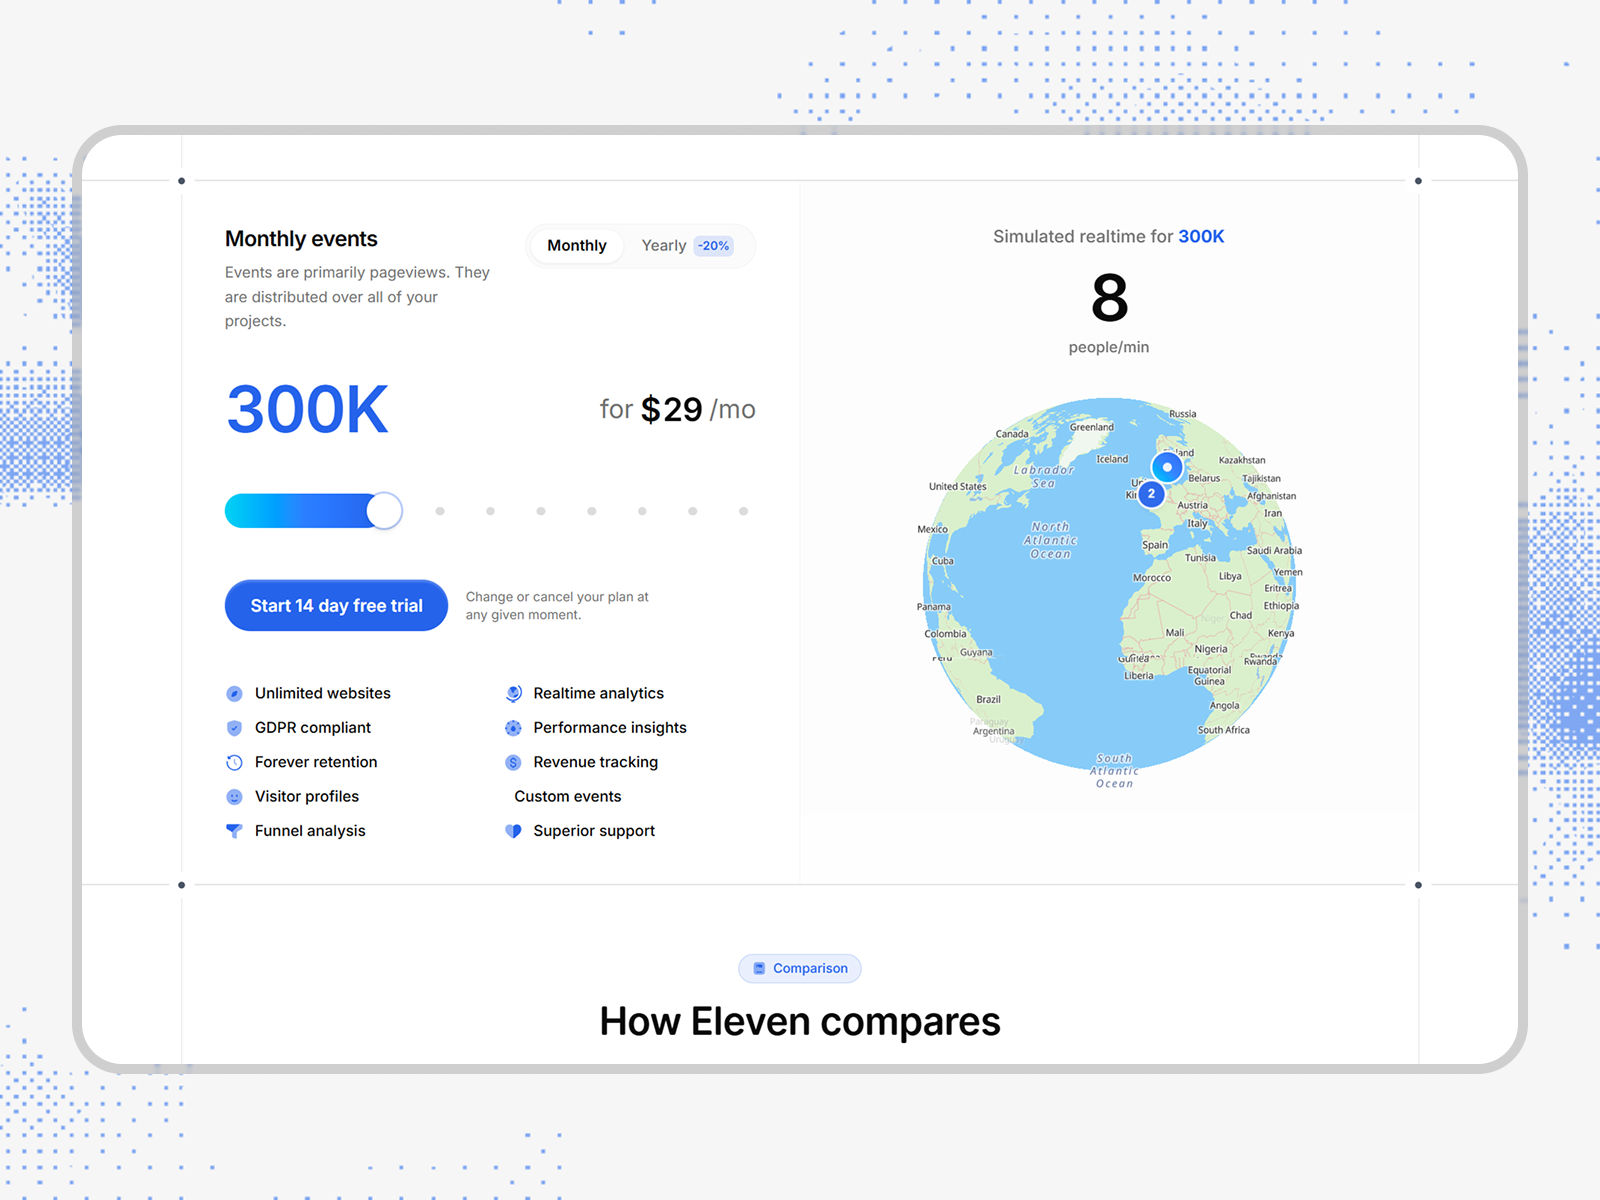Click the How Eleven compares heading
This screenshot has height=1200, width=1600.
pos(800,1022)
